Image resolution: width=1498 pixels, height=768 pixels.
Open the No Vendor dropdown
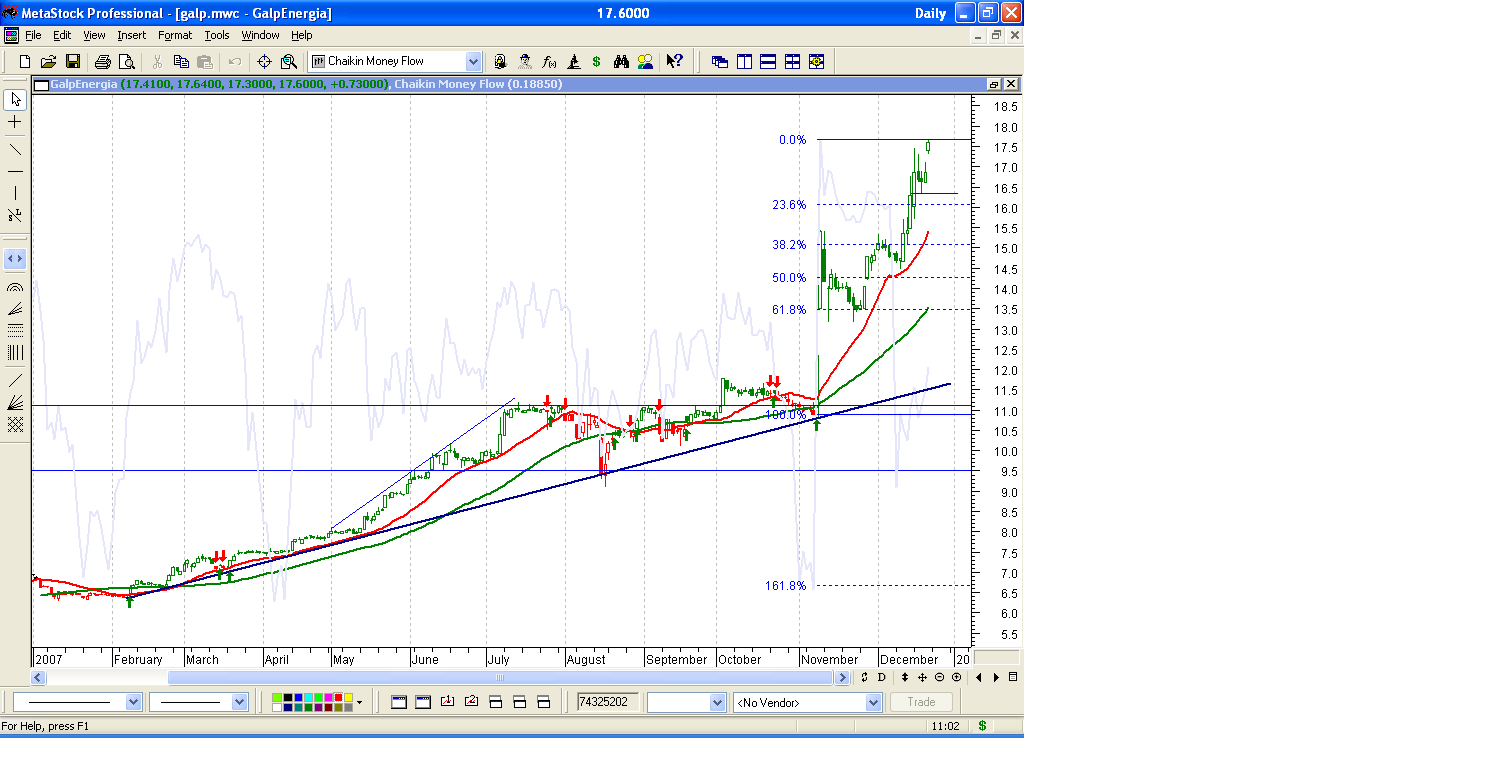coord(873,702)
